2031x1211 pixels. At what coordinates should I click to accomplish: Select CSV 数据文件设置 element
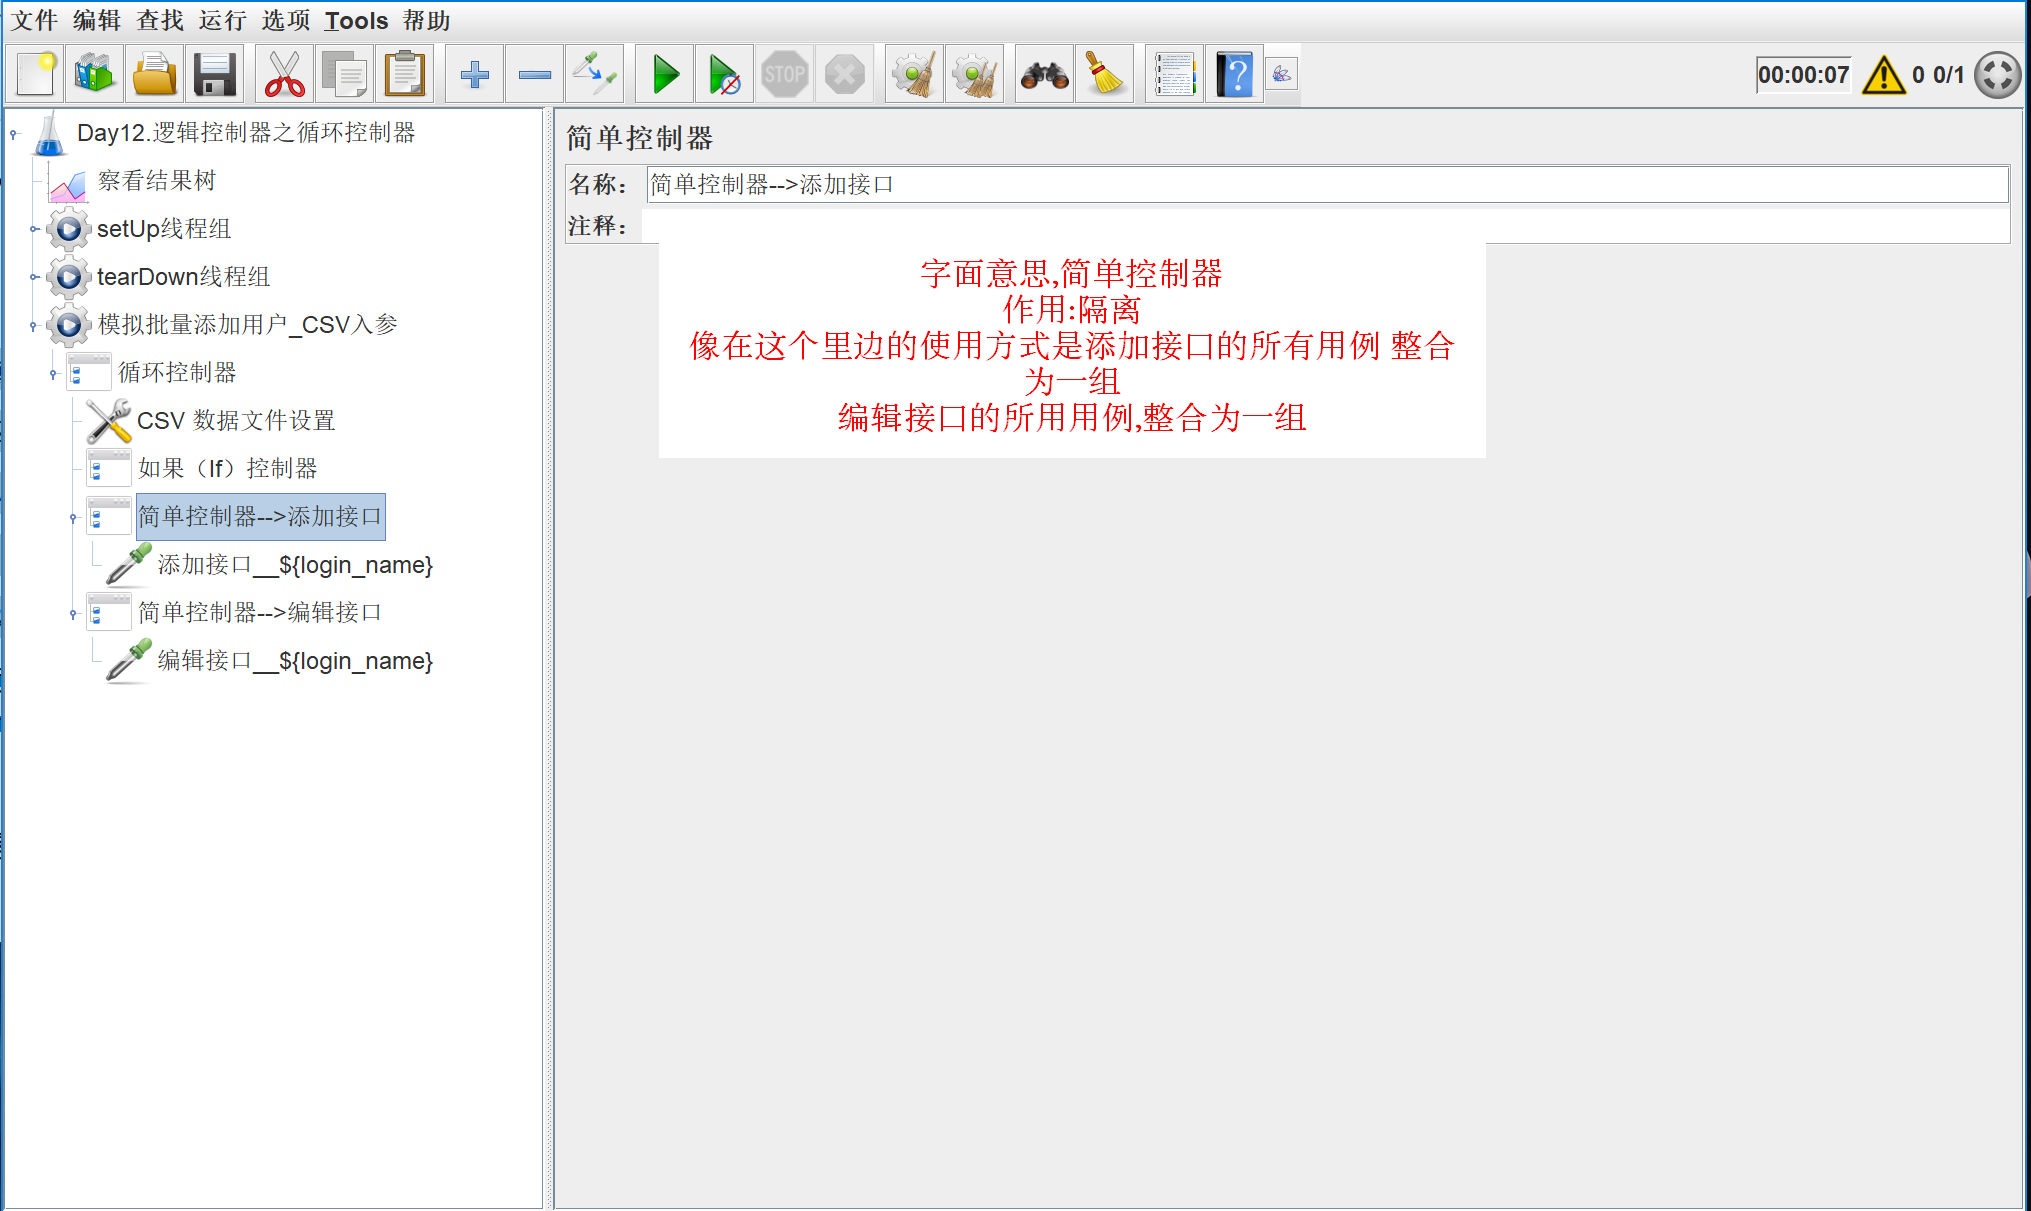[235, 421]
